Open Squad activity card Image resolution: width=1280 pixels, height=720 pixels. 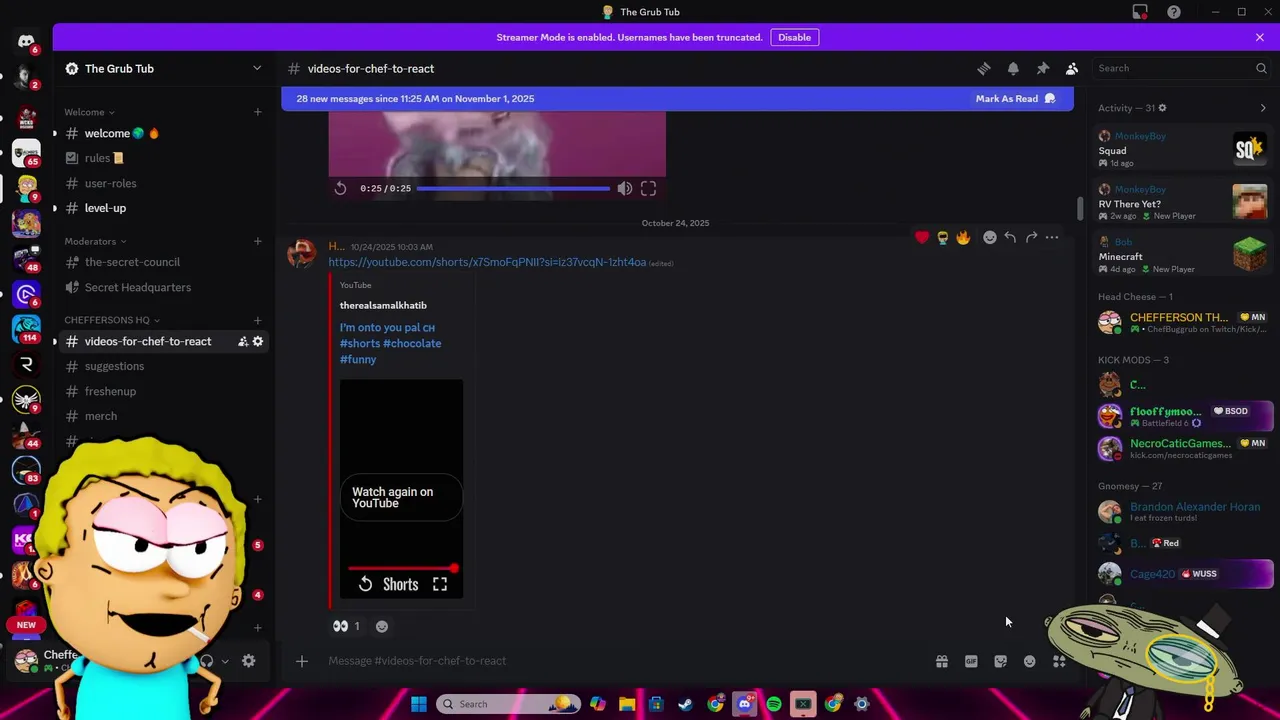point(1182,150)
